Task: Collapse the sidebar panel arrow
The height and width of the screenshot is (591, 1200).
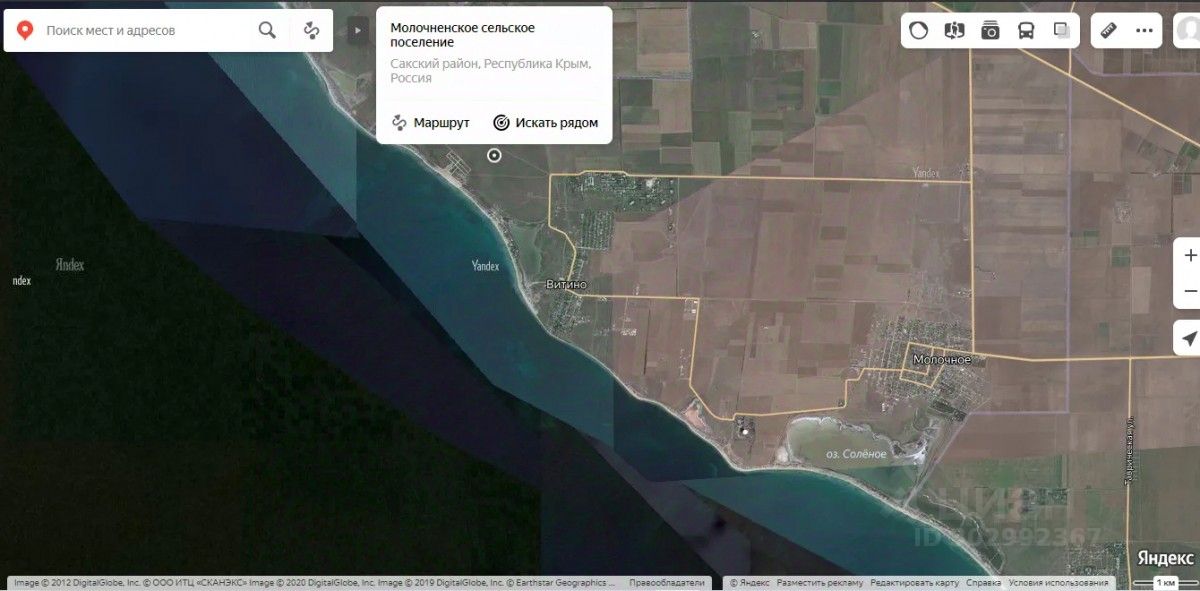Action: pos(357,31)
